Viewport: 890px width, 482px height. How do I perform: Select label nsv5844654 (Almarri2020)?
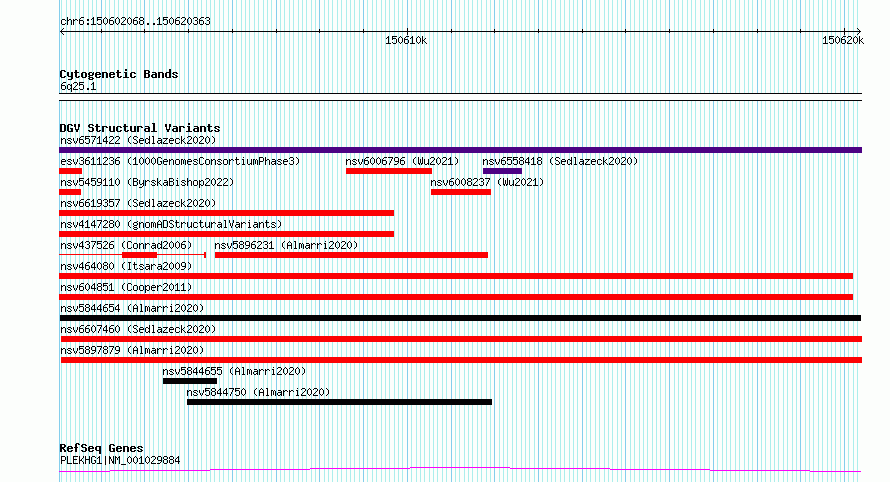tap(132, 308)
